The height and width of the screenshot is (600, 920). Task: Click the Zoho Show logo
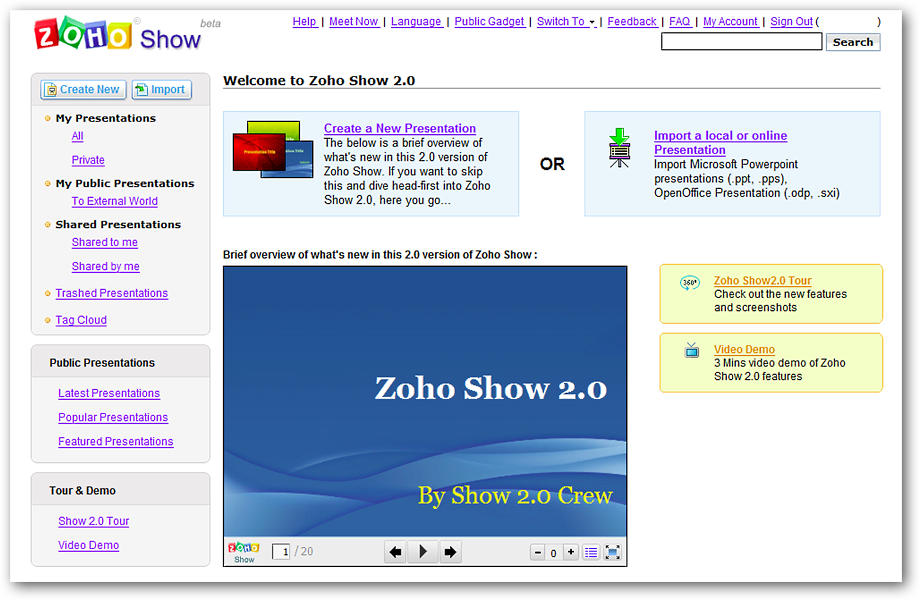pos(117,35)
